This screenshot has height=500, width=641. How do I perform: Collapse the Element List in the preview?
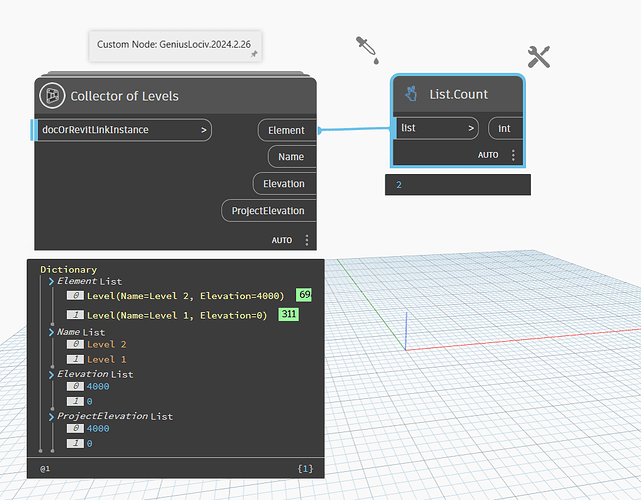(x=51, y=281)
